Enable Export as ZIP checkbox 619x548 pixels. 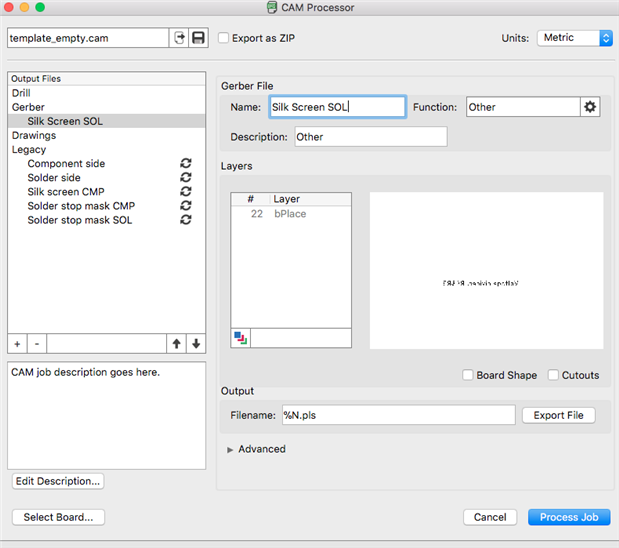tap(223, 38)
